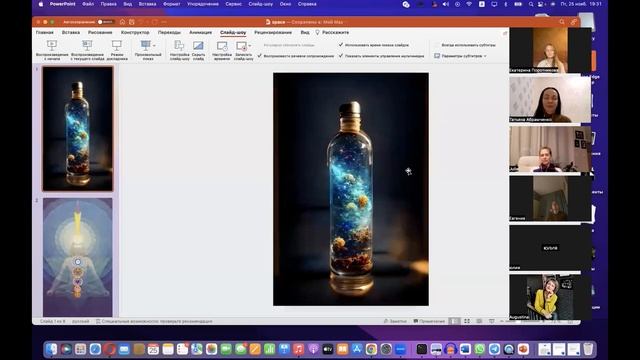Open the Apple menu
Image resolution: width=640 pixels, height=360 pixels.
point(41,4)
